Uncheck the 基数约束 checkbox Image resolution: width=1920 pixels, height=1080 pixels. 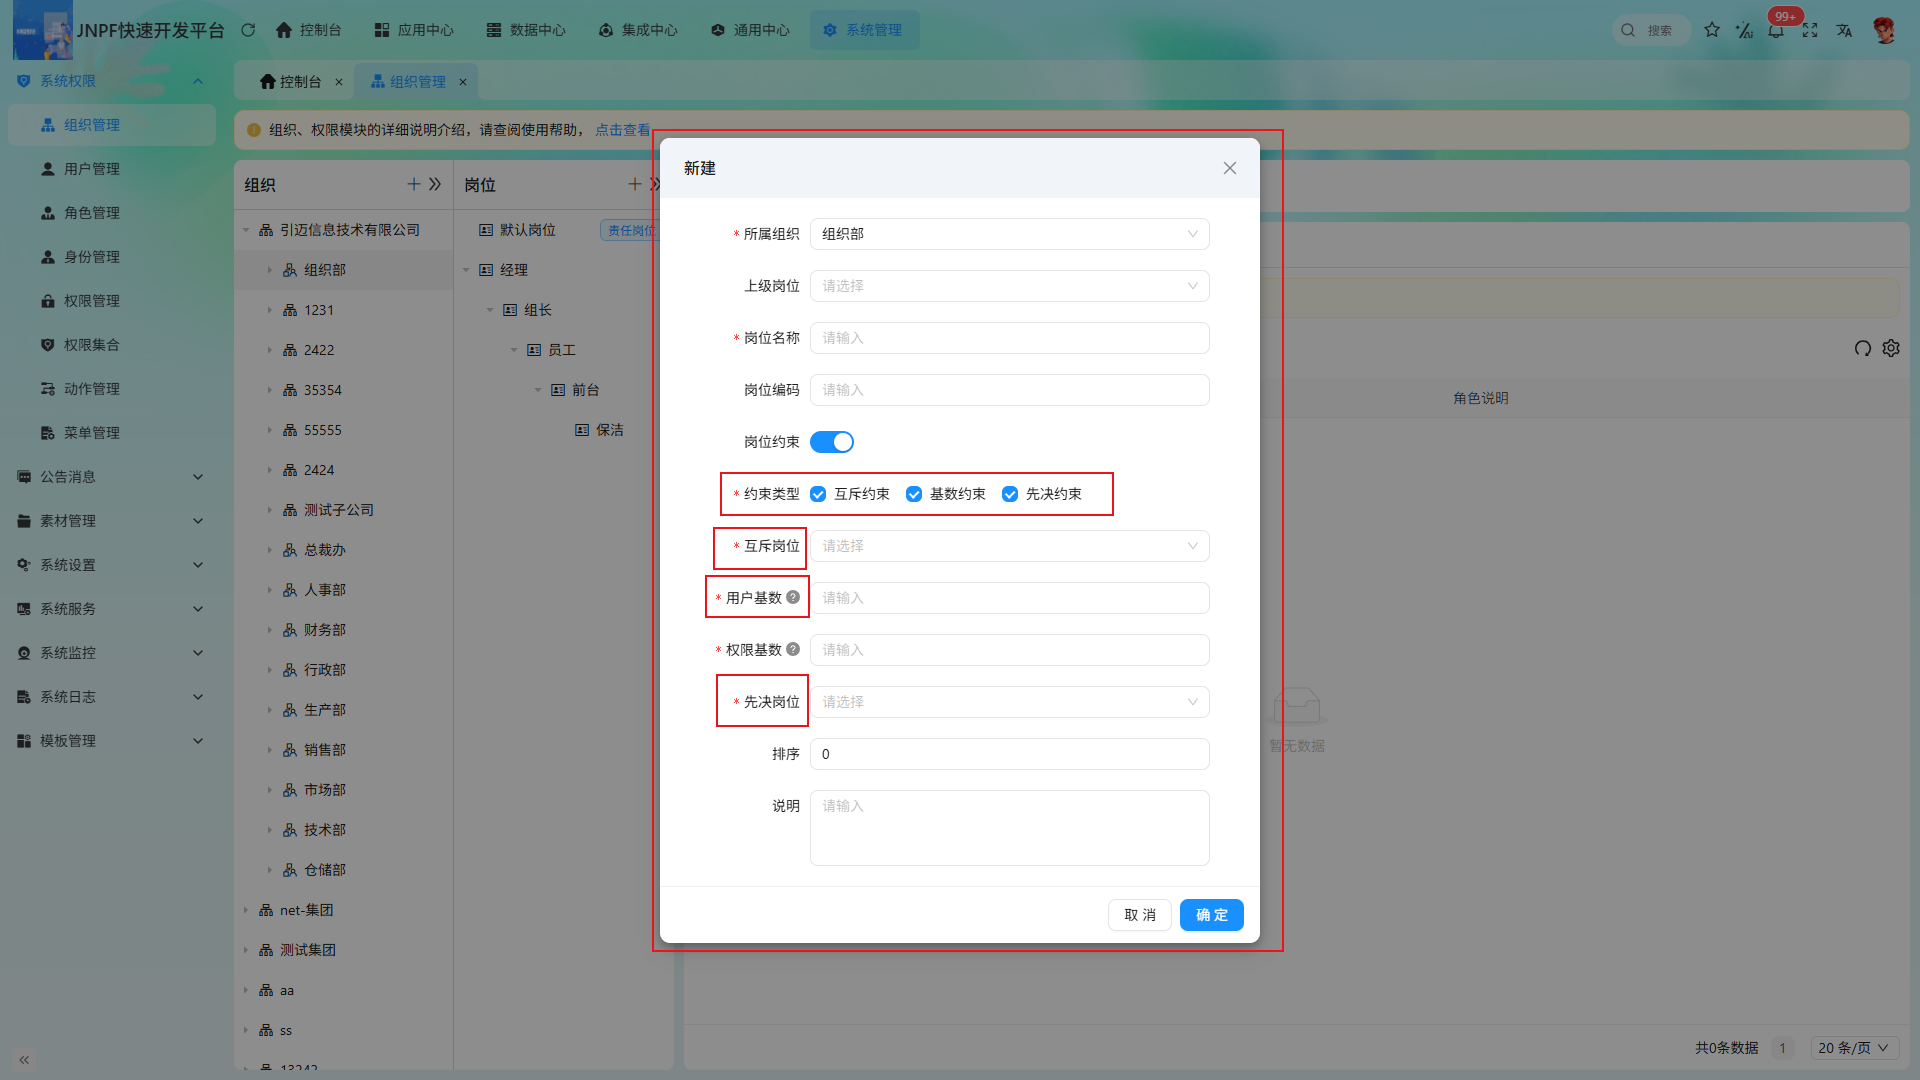coord(914,494)
